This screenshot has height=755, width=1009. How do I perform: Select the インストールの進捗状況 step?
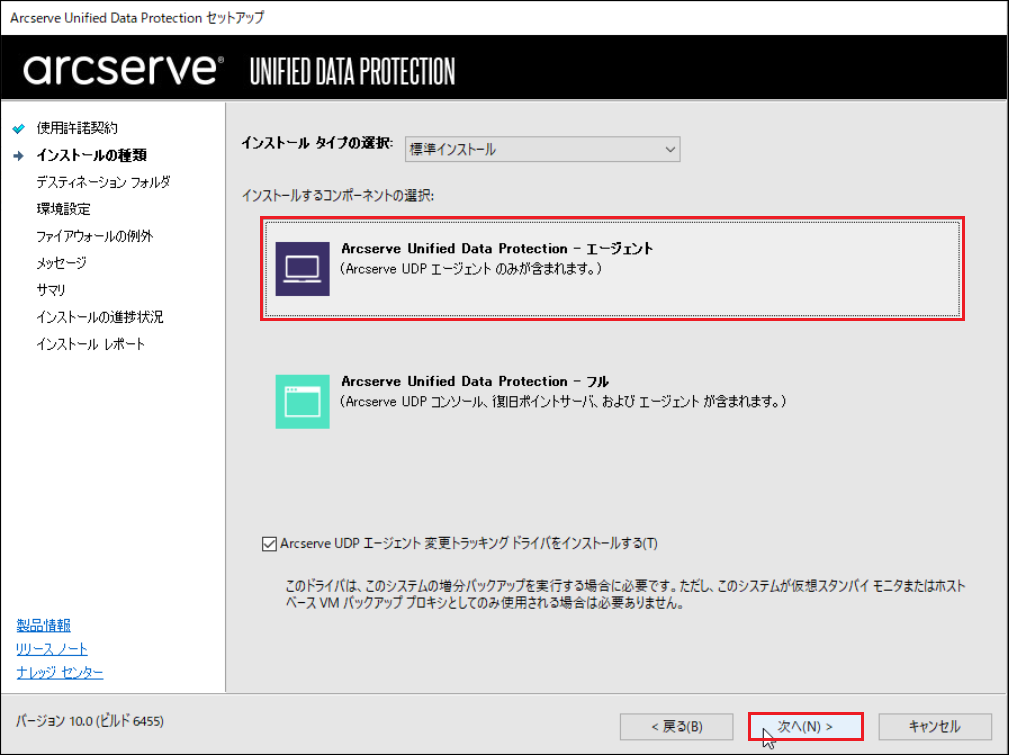(100, 317)
